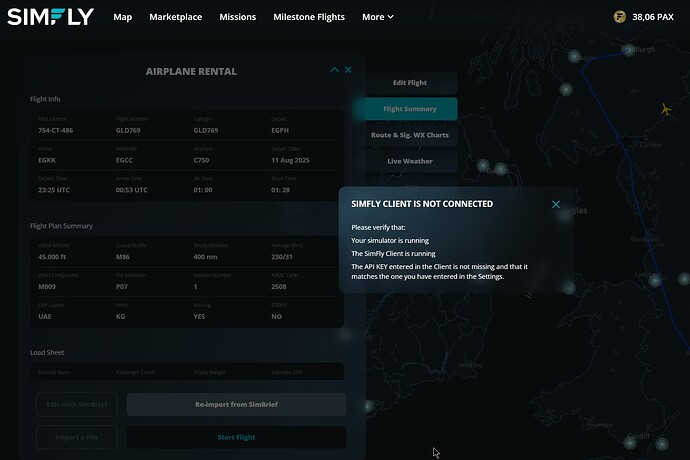
Task: Click OFP layout UAE
Action: [x=44, y=316]
